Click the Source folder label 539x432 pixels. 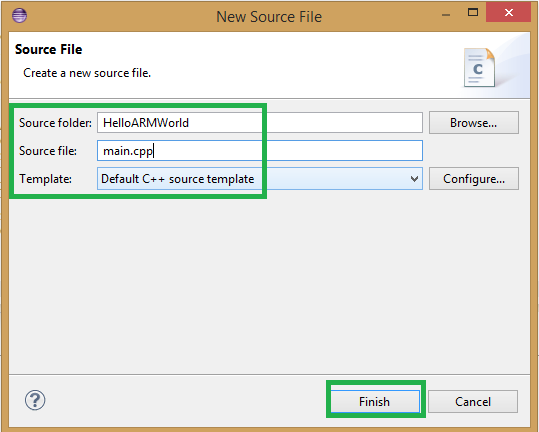[x=55, y=123]
